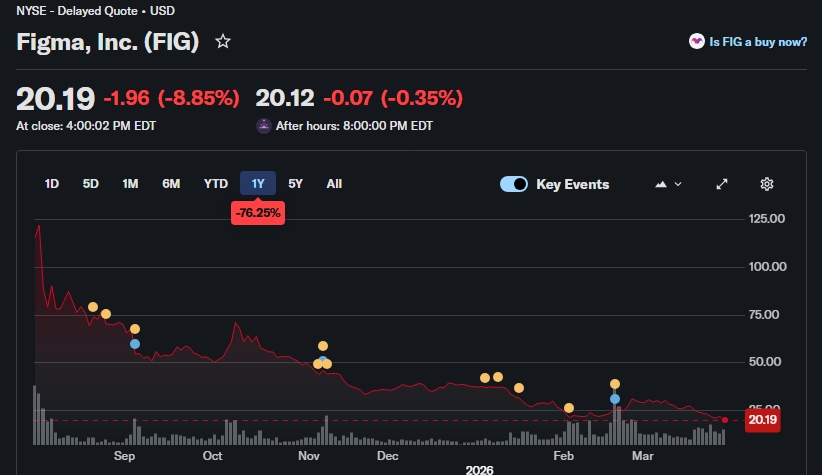This screenshot has width=822, height=475.
Task: Click the Sep month label
Action: (124, 456)
